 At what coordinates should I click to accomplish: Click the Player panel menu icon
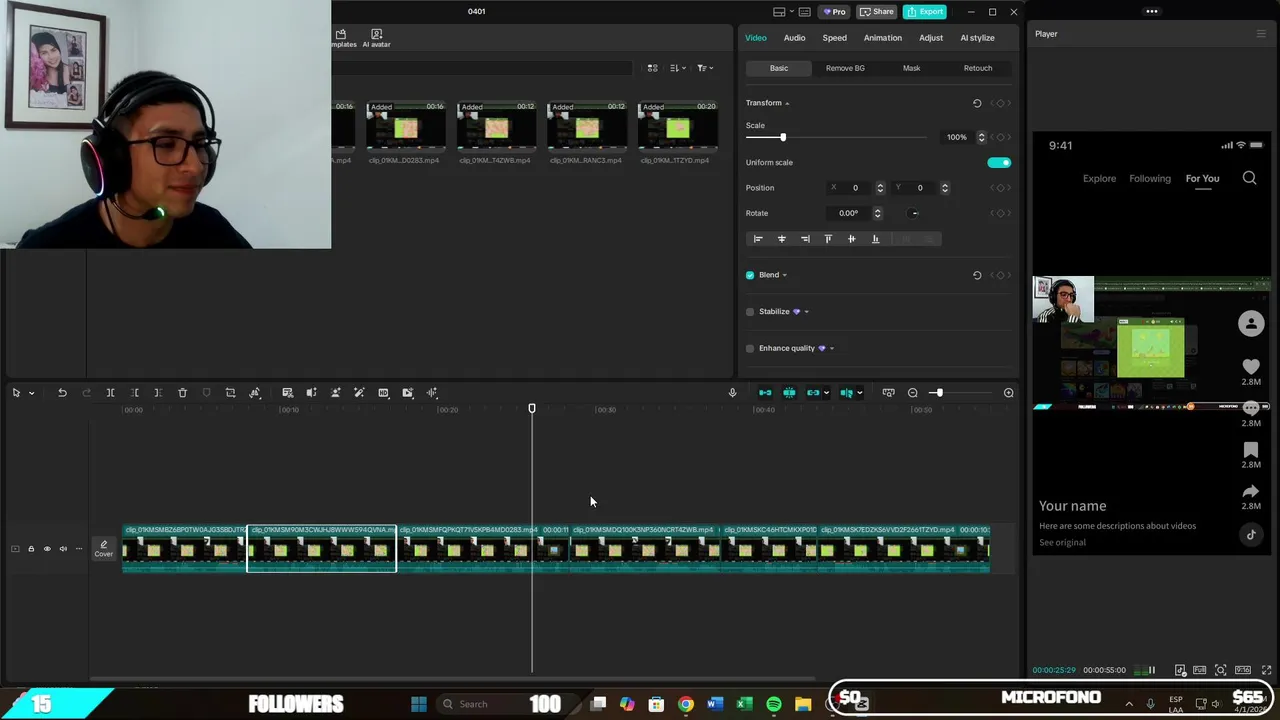pyautogui.click(x=1261, y=34)
